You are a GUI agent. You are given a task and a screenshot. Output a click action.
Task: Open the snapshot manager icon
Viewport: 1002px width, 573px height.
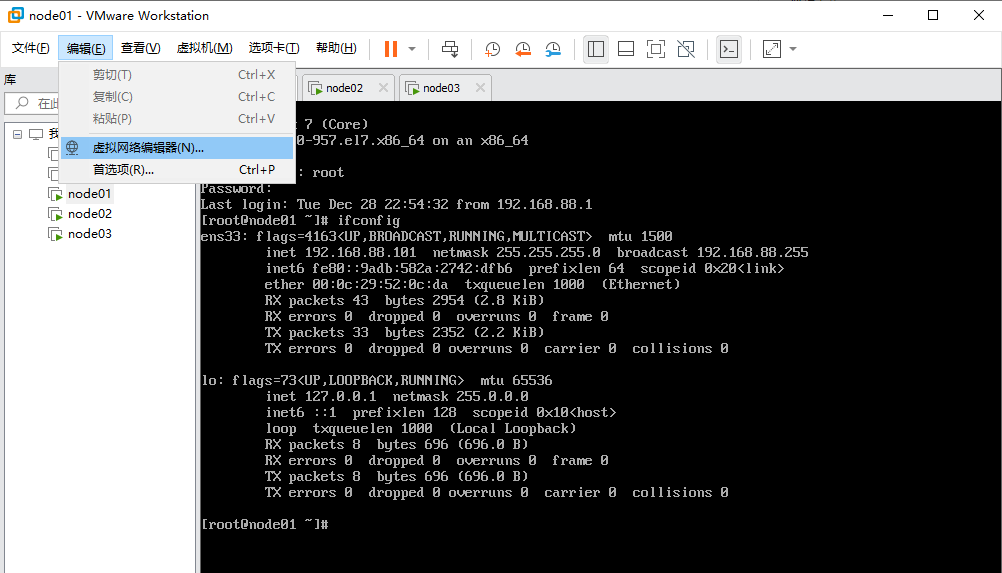click(x=553, y=49)
